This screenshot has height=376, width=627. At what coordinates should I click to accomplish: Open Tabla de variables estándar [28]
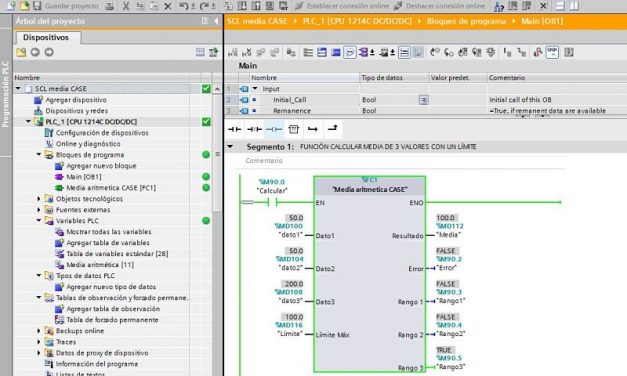tap(117, 254)
